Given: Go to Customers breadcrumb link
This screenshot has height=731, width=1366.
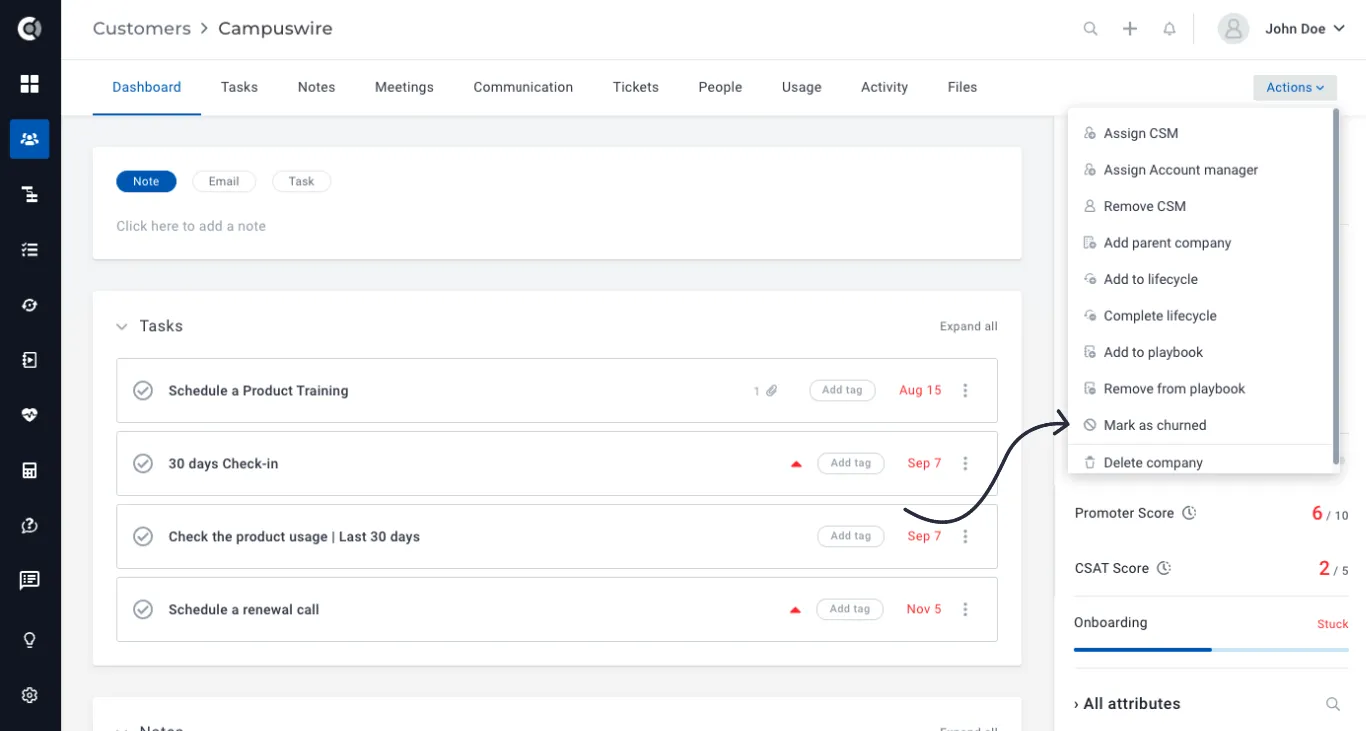Looking at the screenshot, I should (x=142, y=28).
